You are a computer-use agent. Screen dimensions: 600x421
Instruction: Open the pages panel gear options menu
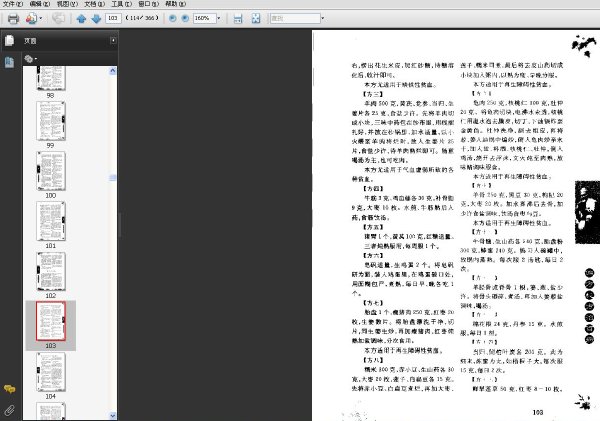point(30,59)
